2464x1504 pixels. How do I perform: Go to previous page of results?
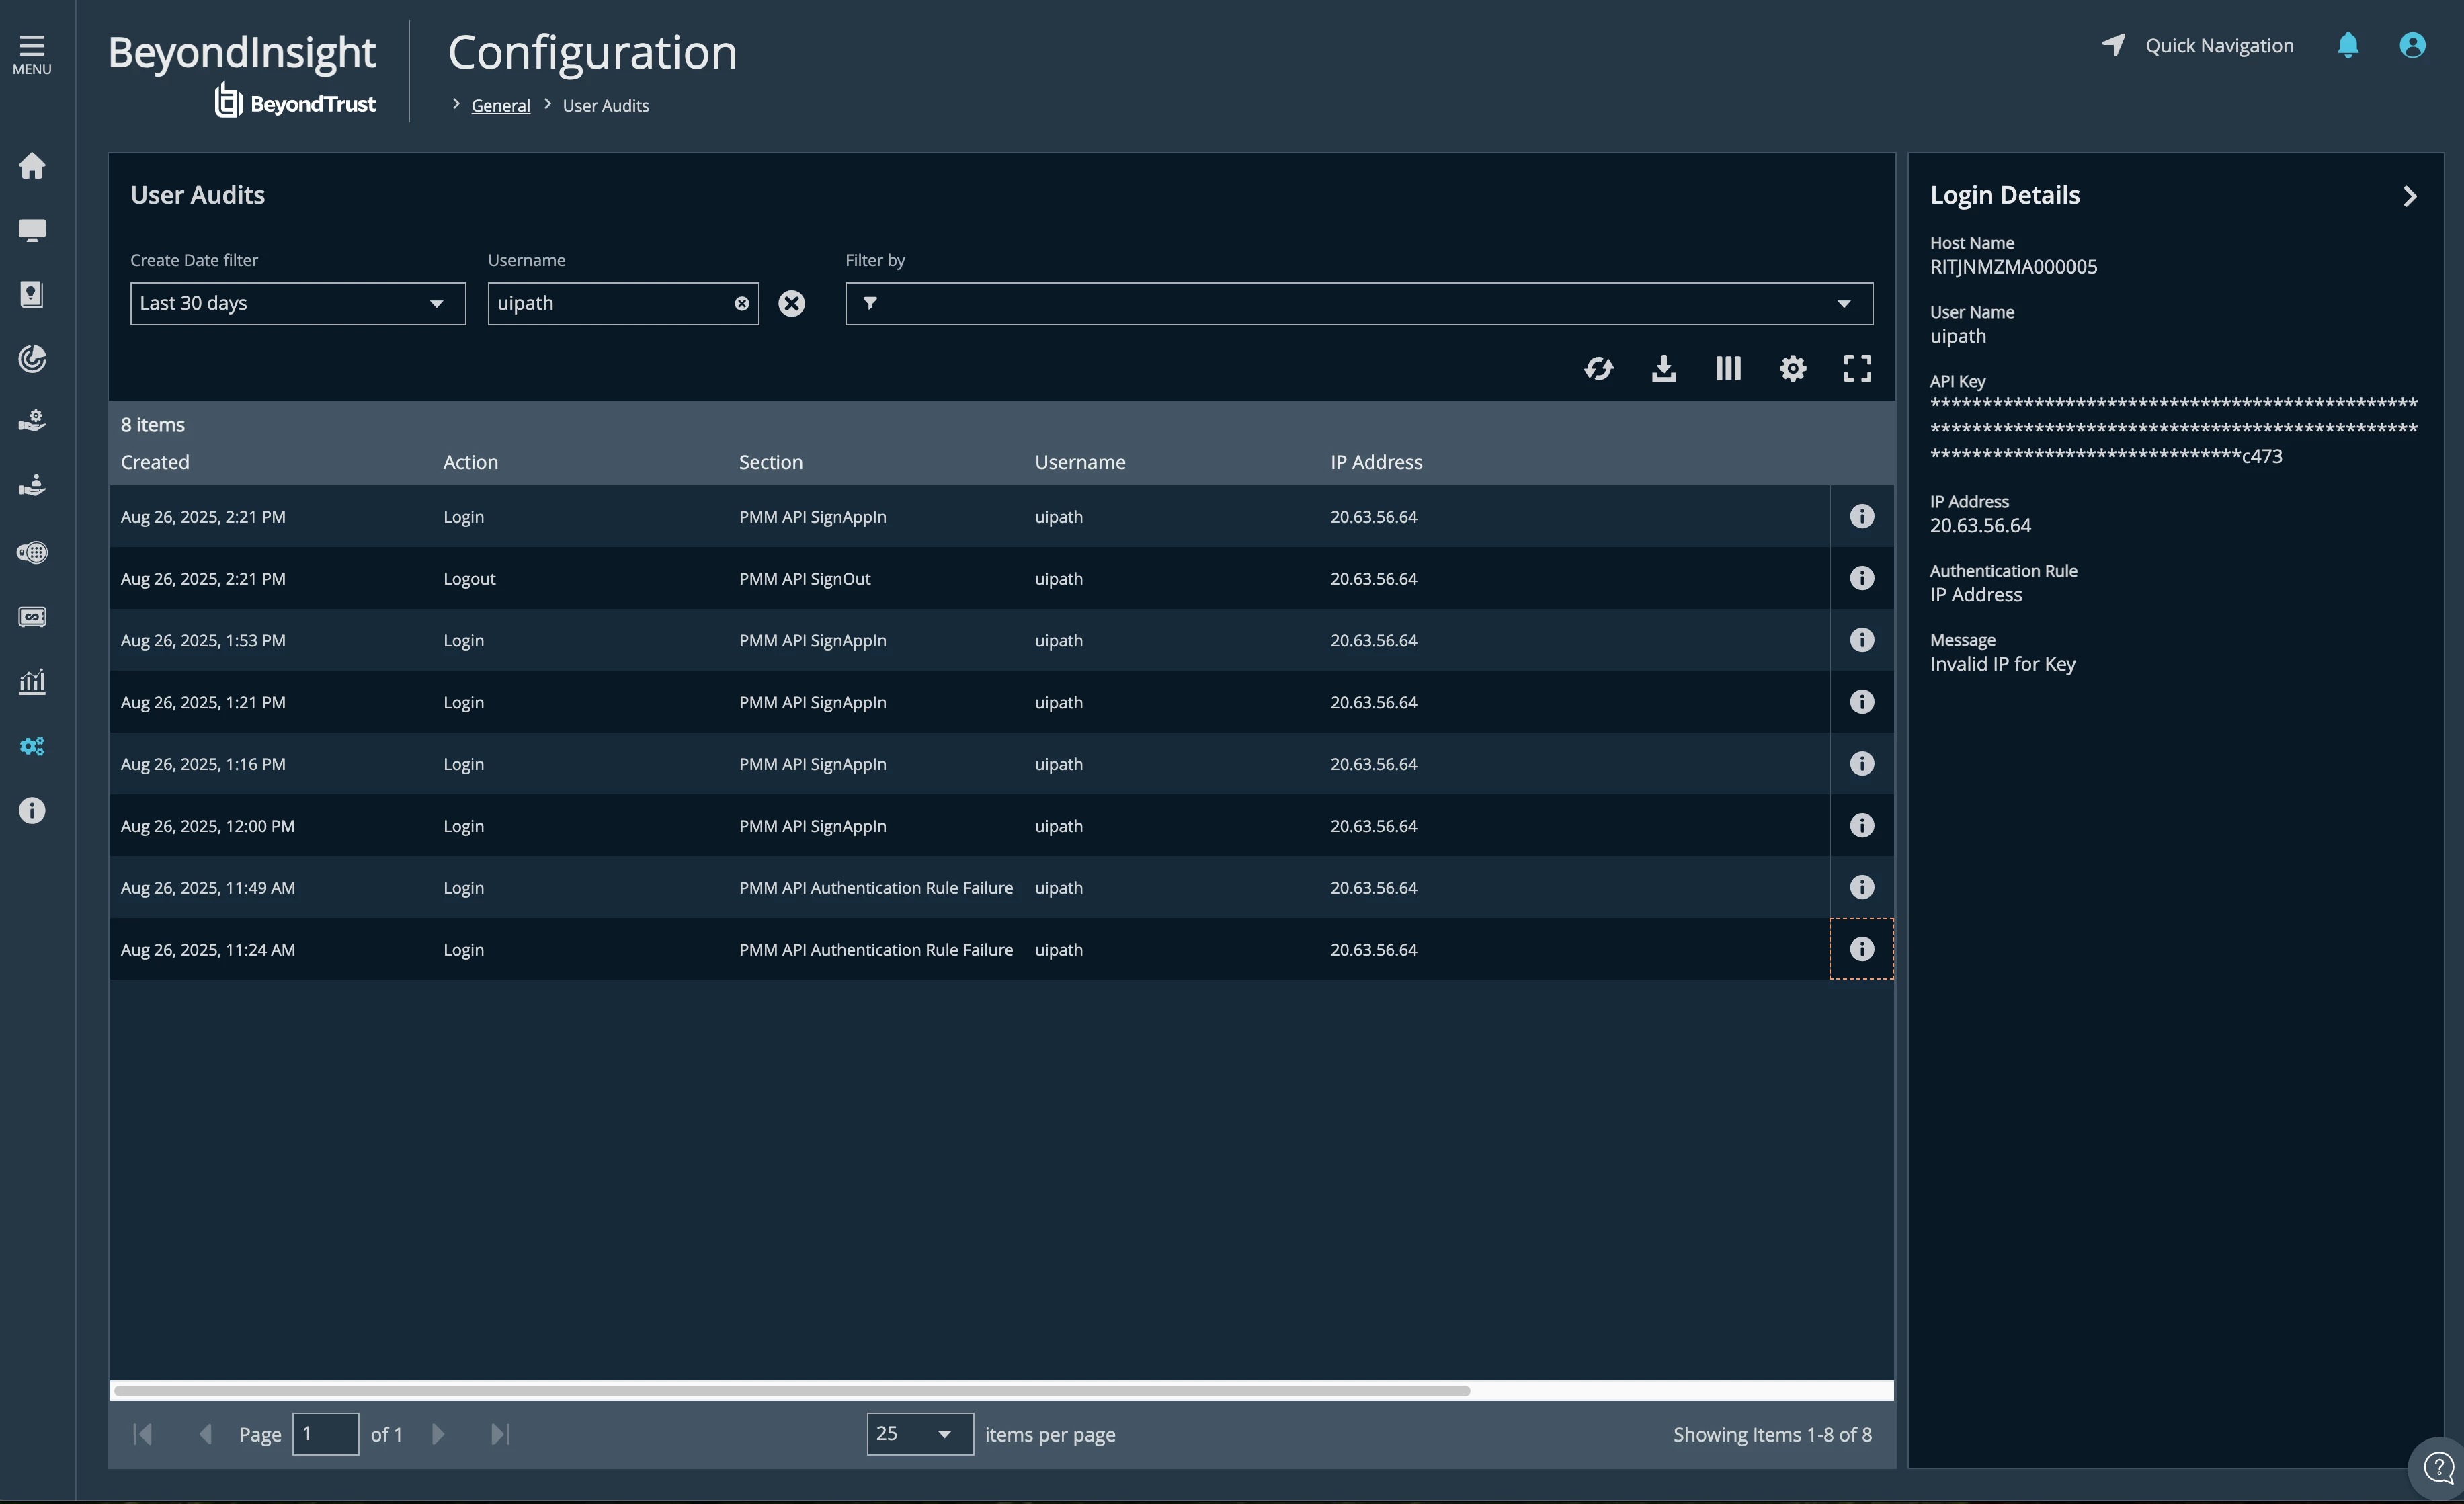click(205, 1435)
